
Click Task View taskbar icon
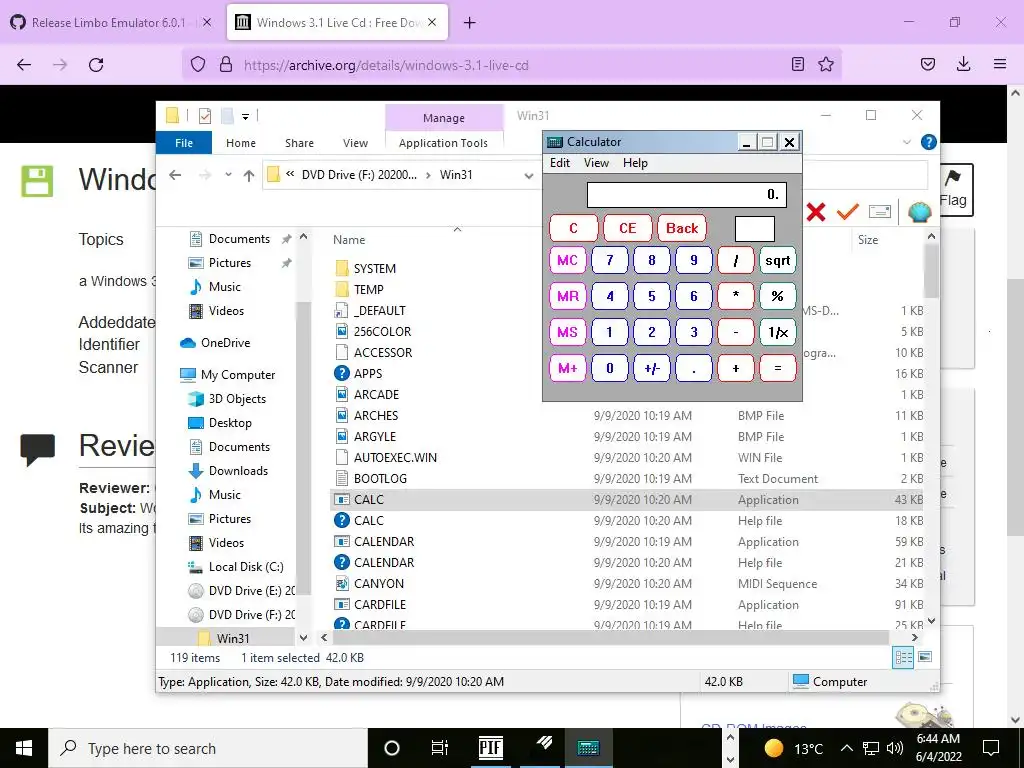coord(440,748)
